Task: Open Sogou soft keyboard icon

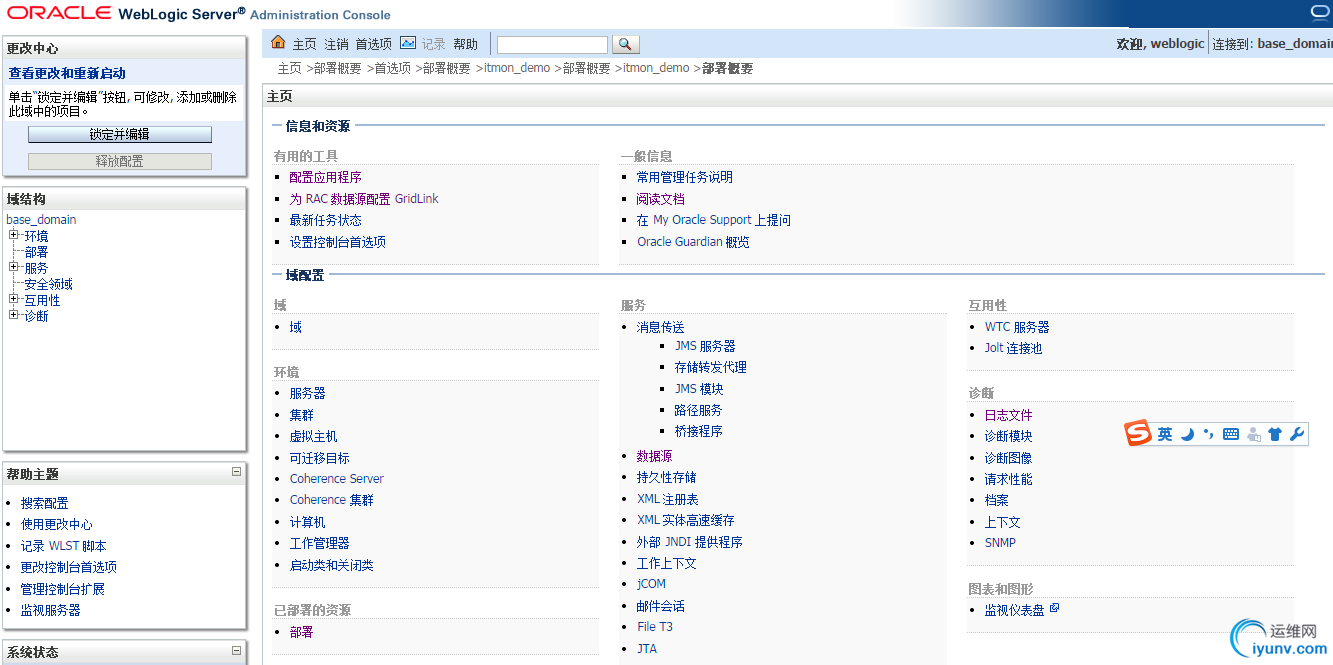Action: pyautogui.click(x=1231, y=434)
